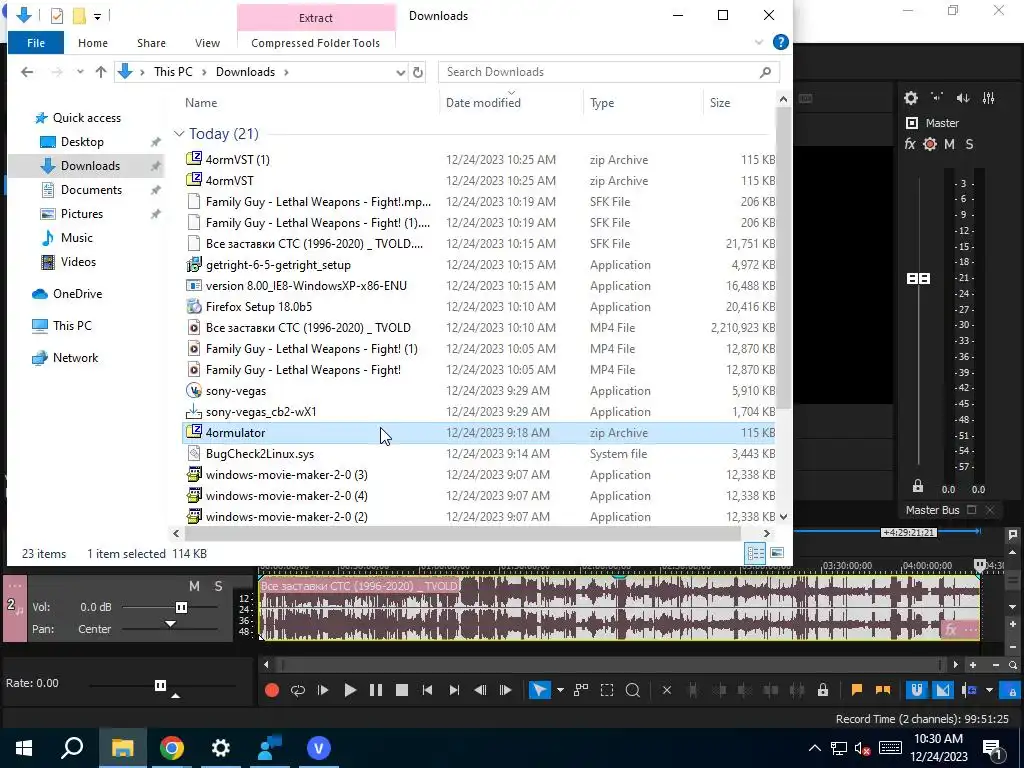Open the Home ribbon tab

[93, 43]
